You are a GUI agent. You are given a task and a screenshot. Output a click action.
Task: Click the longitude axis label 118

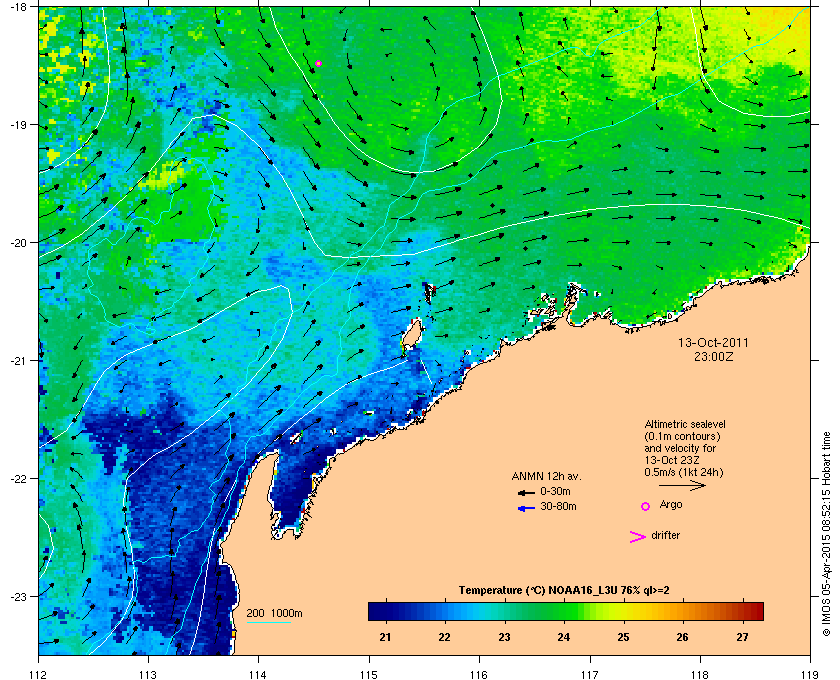tap(700, 675)
